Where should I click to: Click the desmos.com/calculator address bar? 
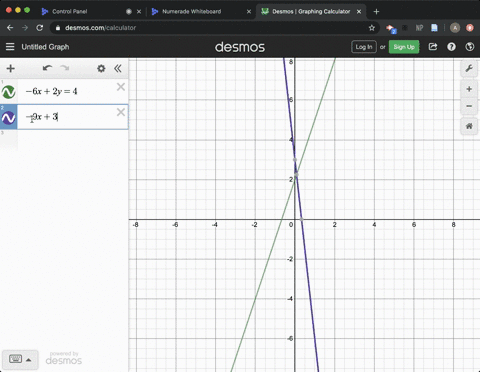(213, 28)
